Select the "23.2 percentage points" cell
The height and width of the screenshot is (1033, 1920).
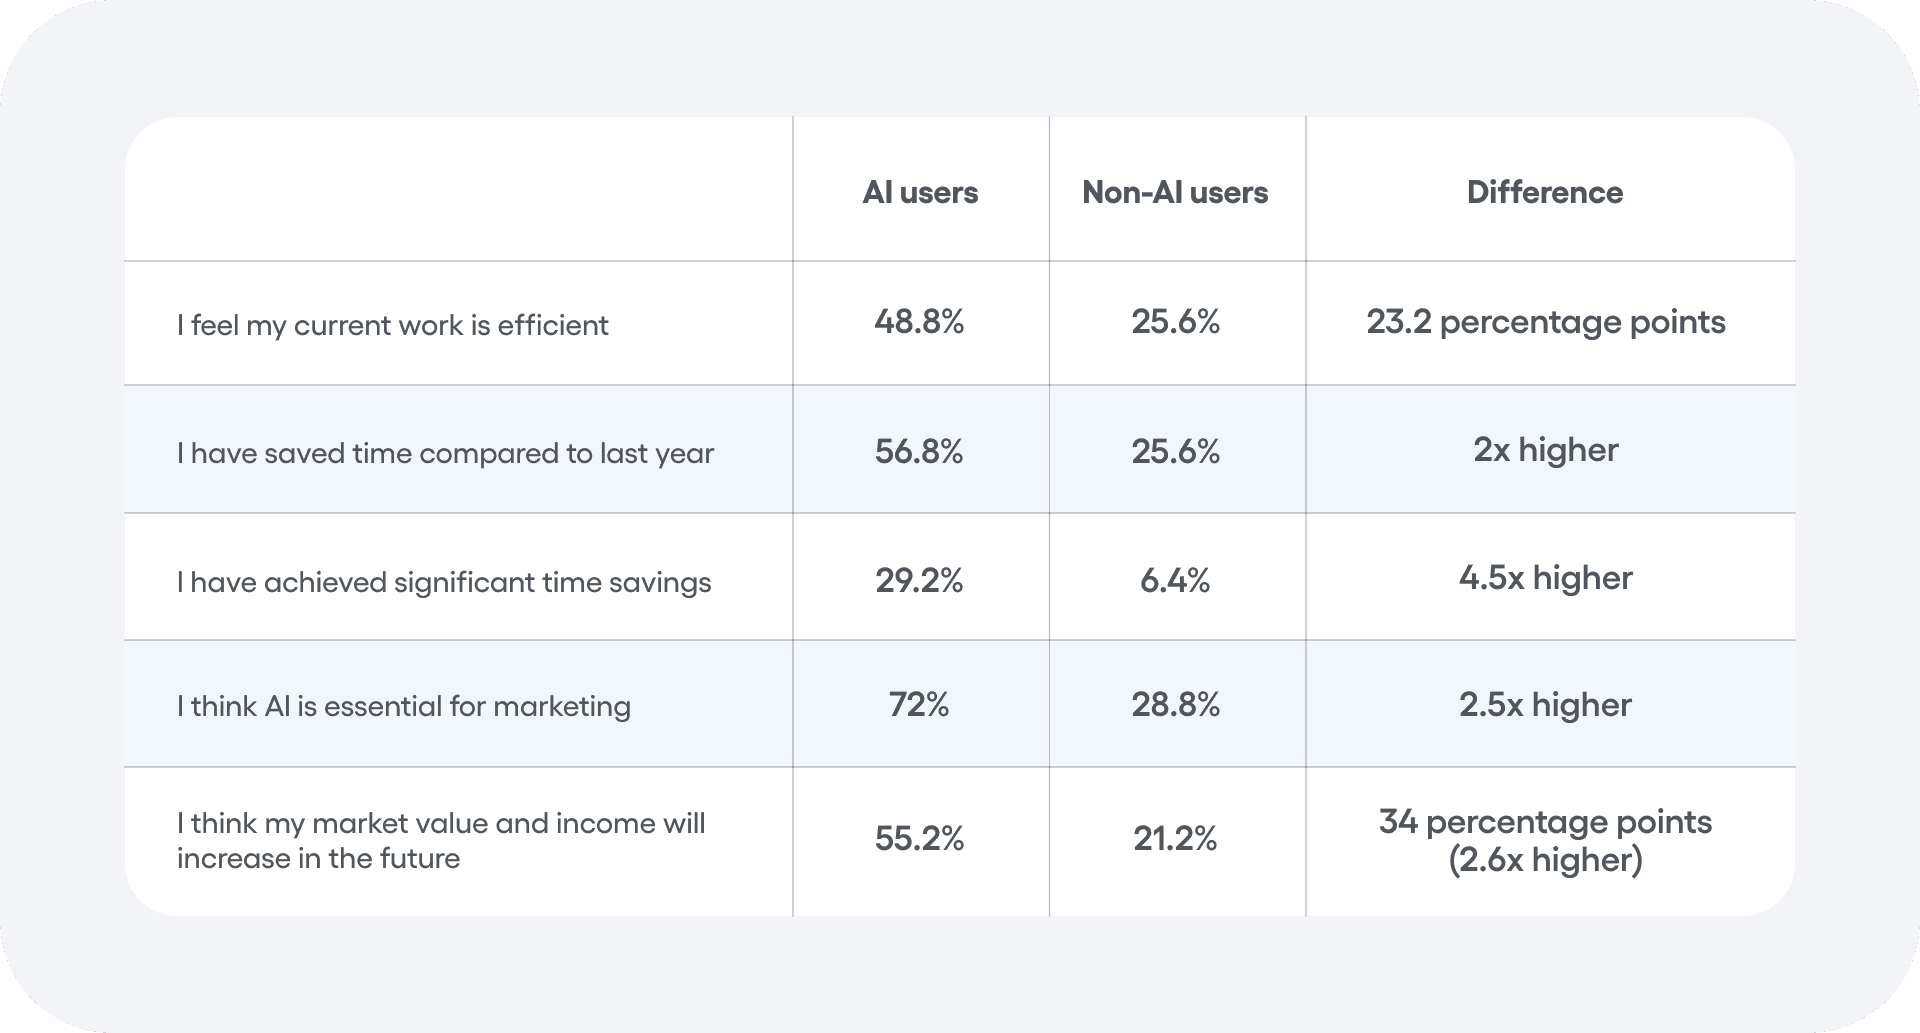[x=1546, y=322]
